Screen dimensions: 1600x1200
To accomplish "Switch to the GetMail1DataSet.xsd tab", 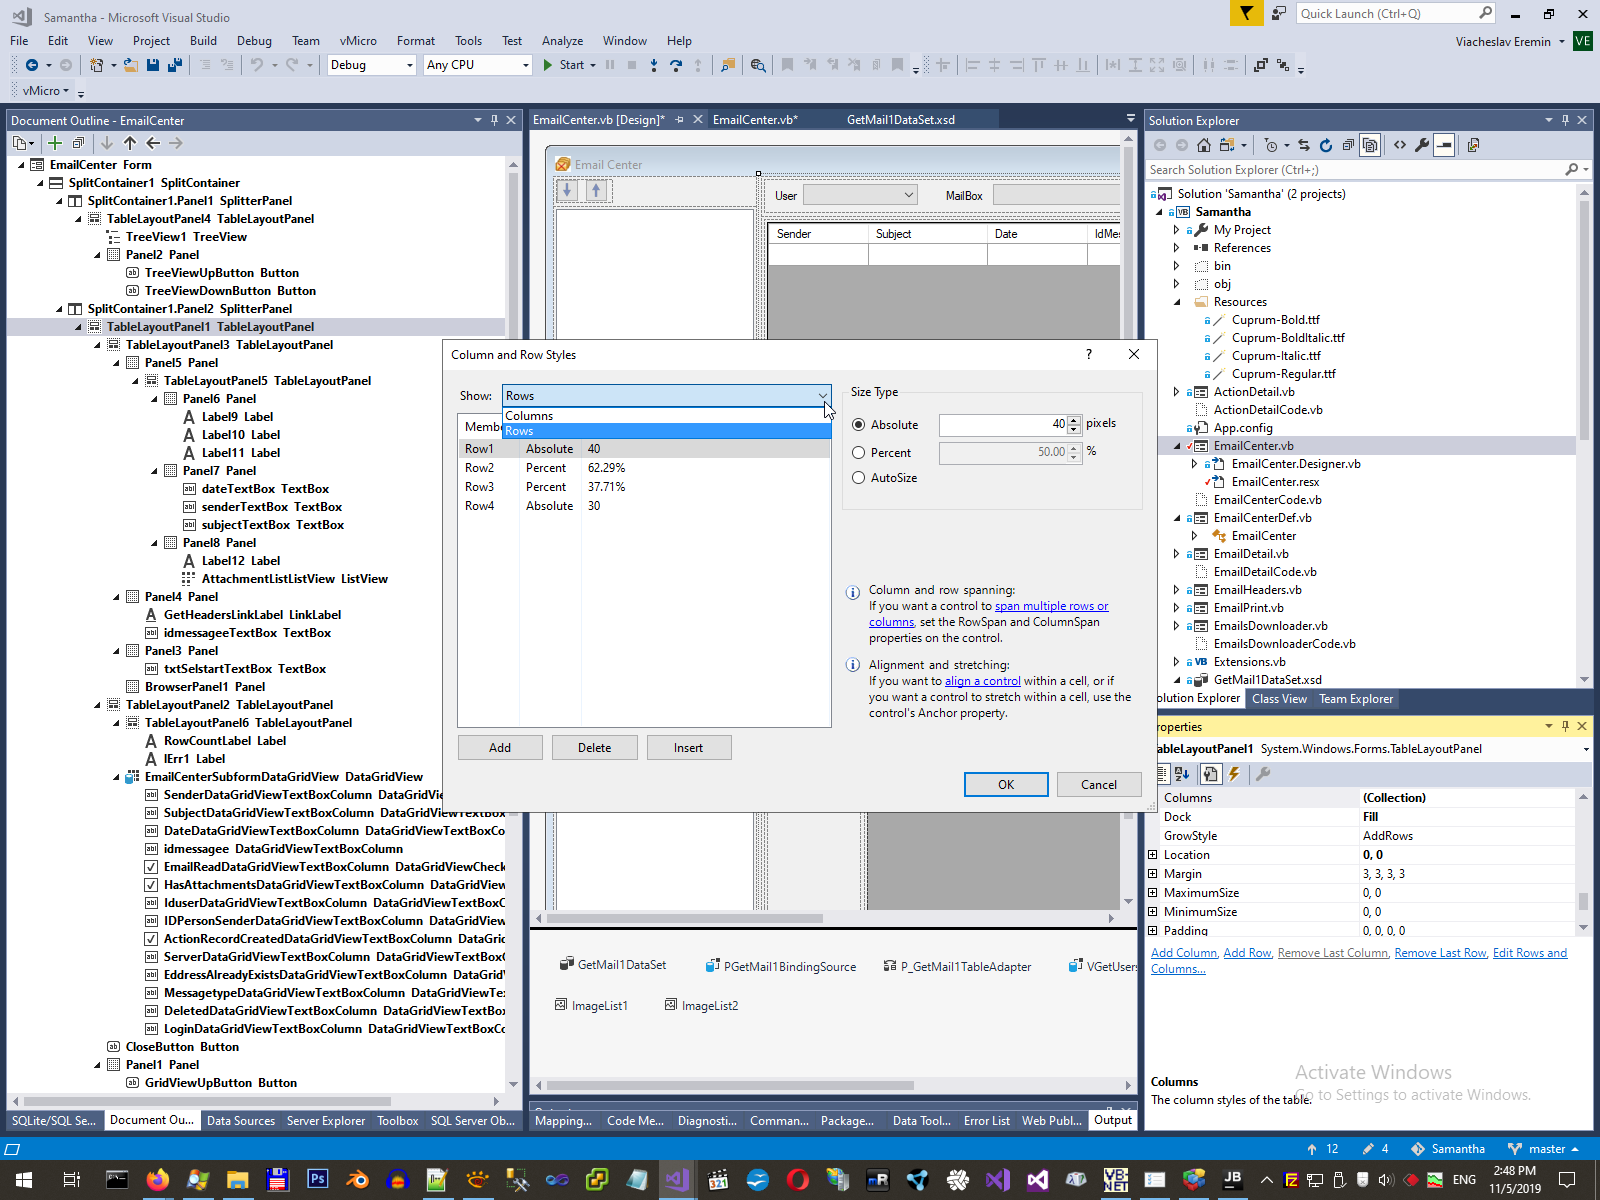I will click(x=901, y=120).
